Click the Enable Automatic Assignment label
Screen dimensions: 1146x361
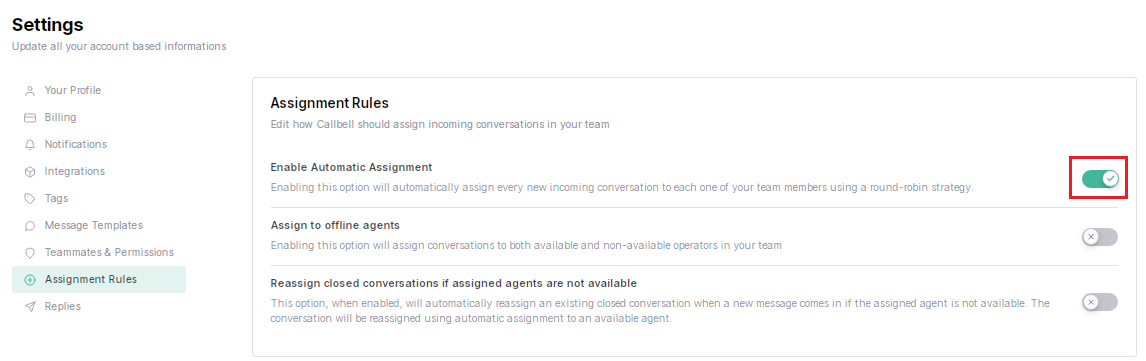[352, 167]
